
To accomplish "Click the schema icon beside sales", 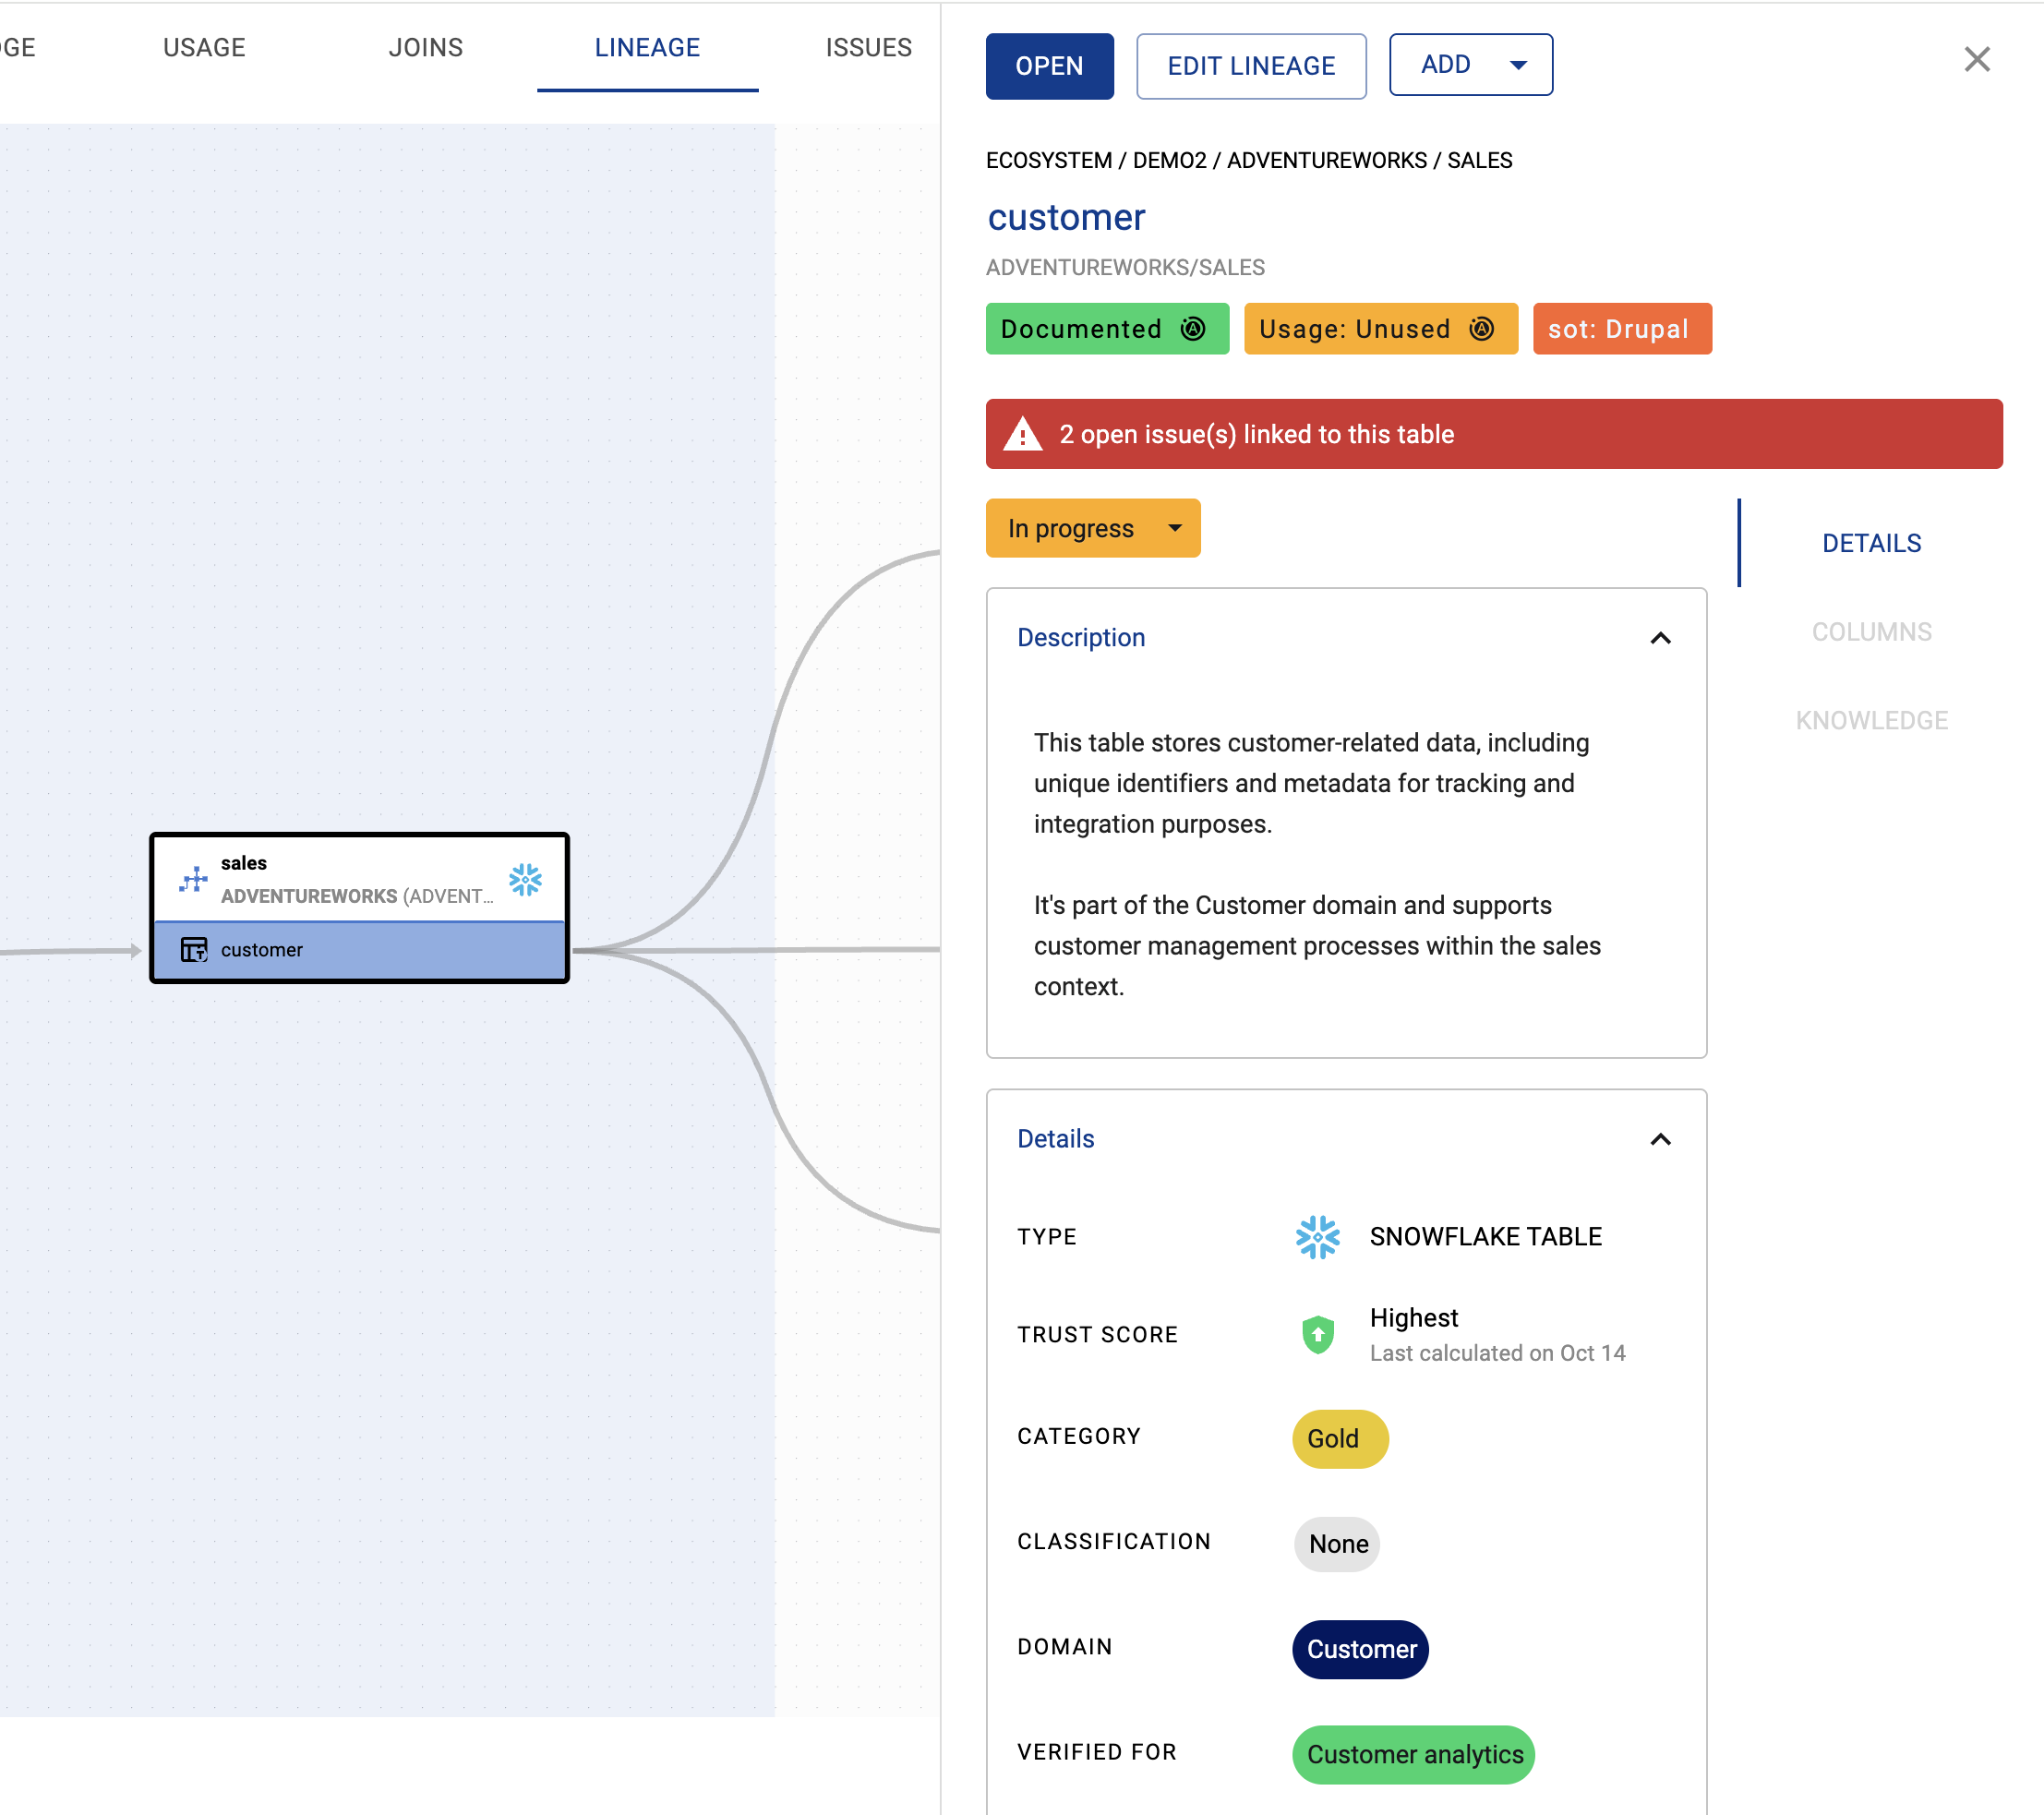I will (x=193, y=880).
